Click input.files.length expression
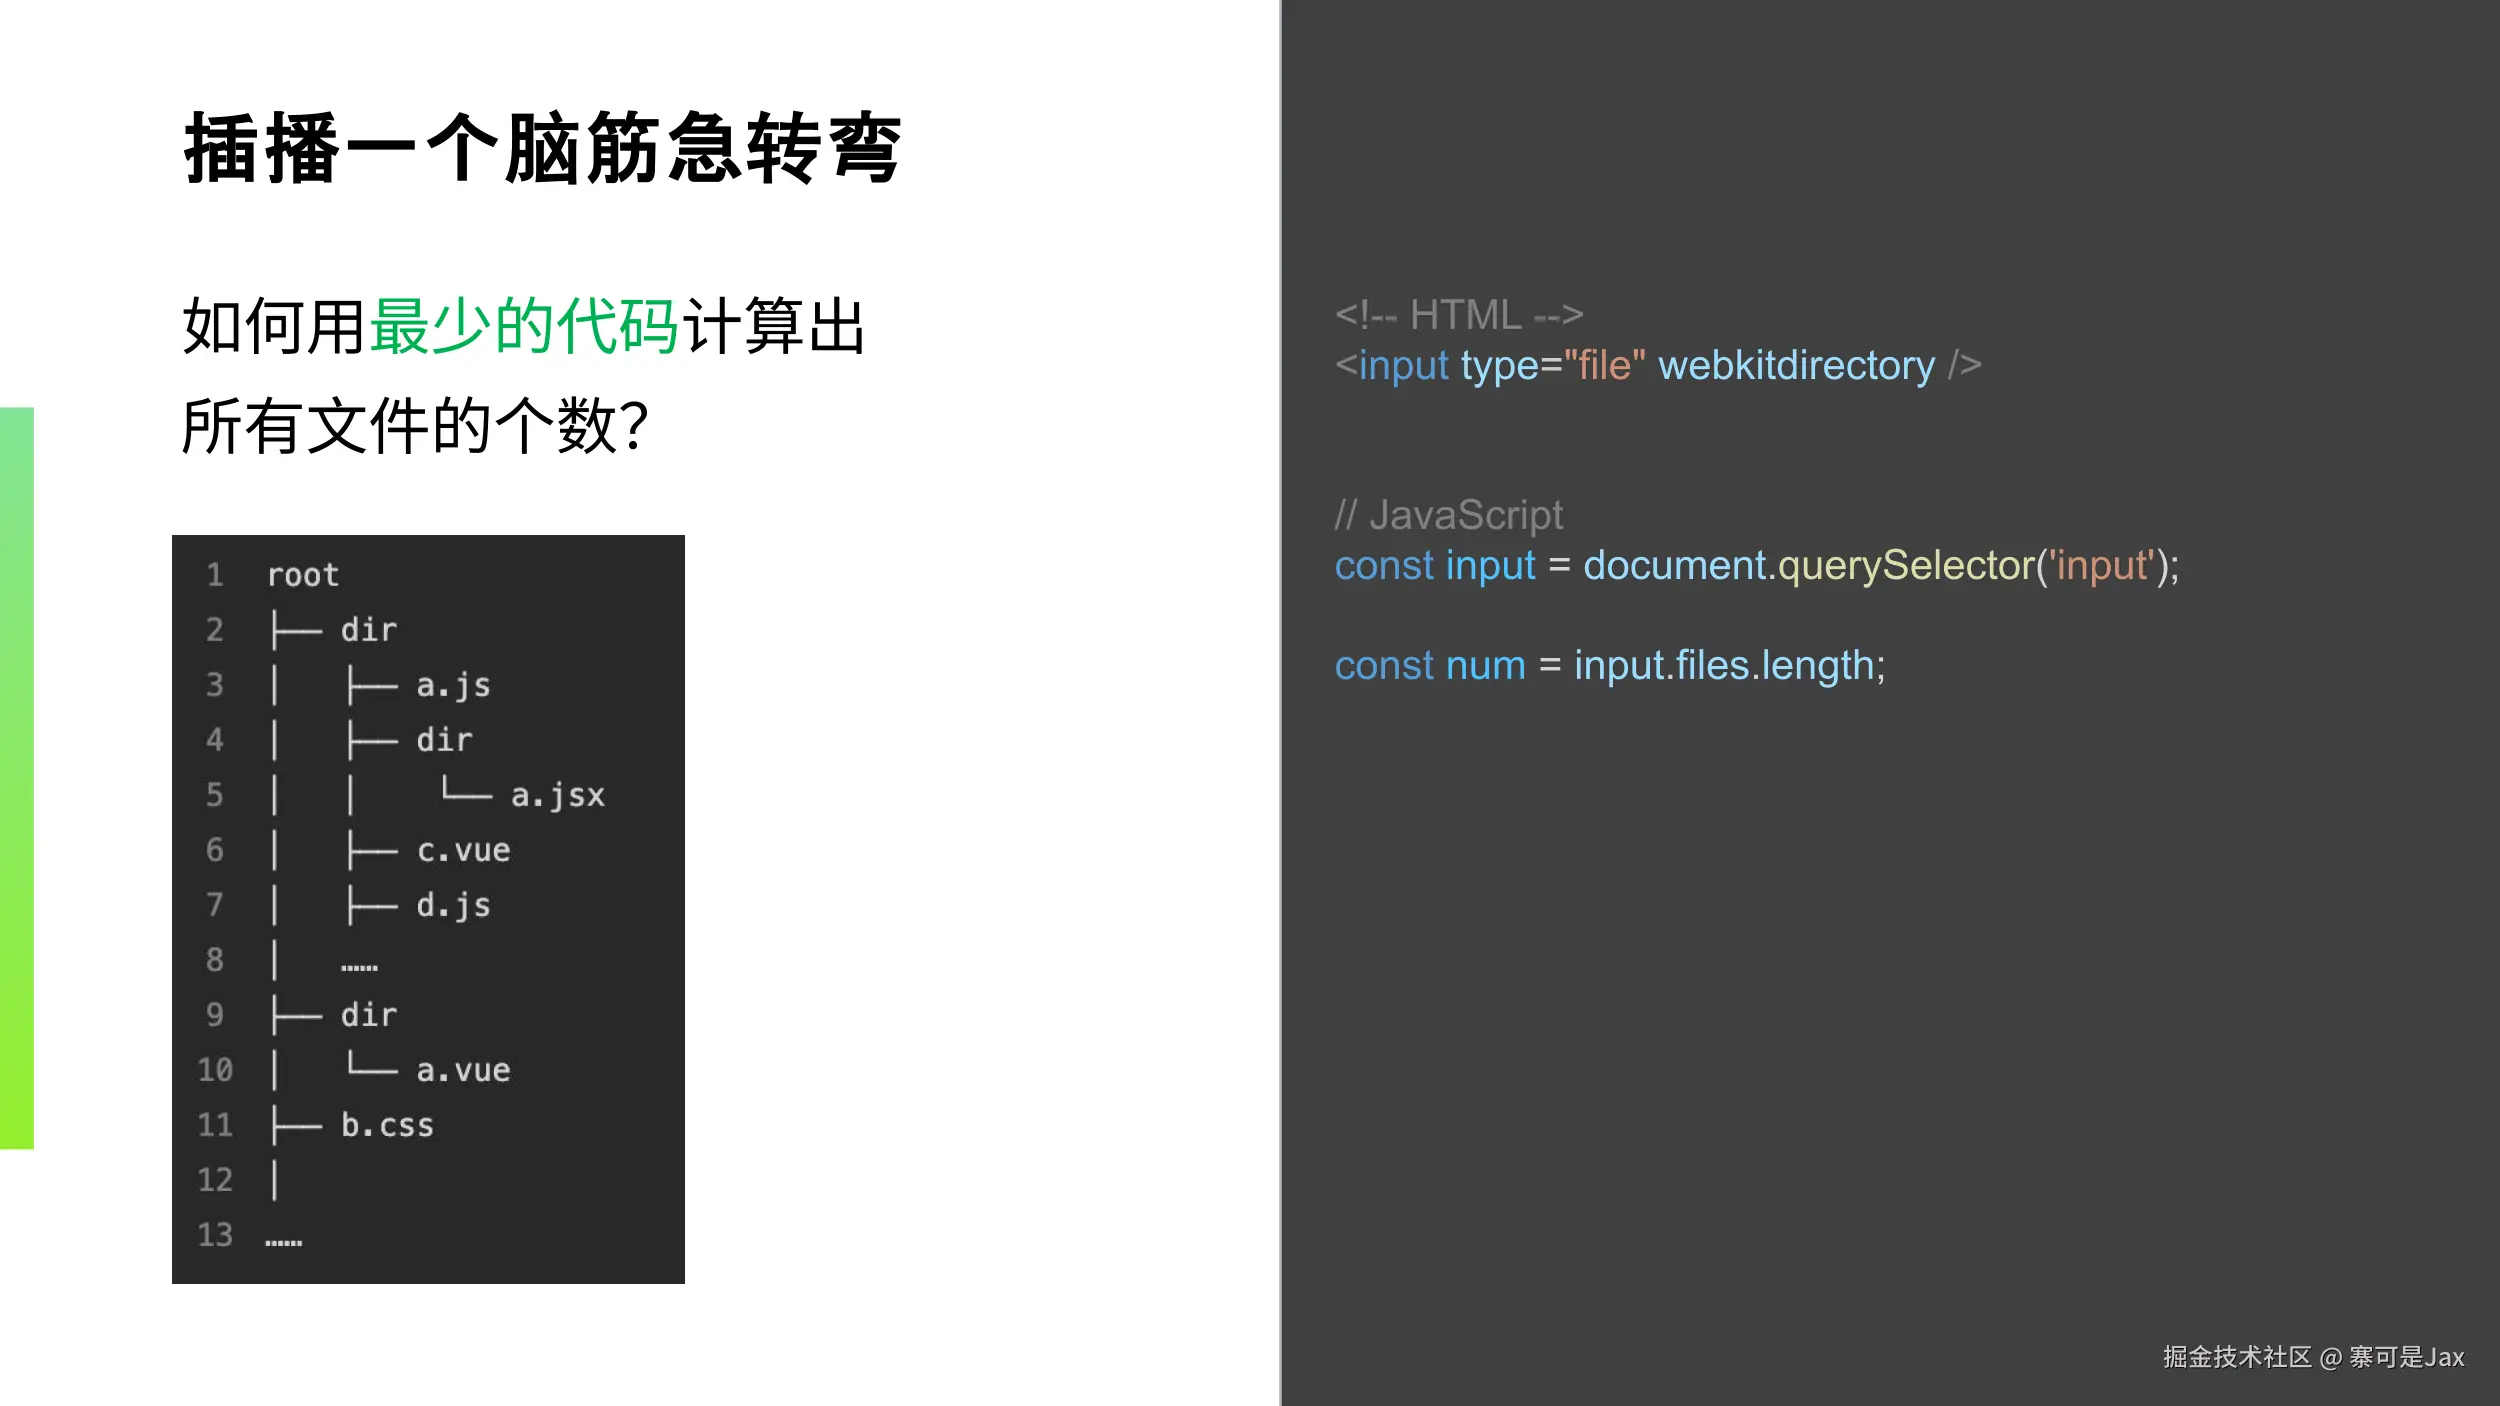2500x1406 pixels. [1723, 665]
